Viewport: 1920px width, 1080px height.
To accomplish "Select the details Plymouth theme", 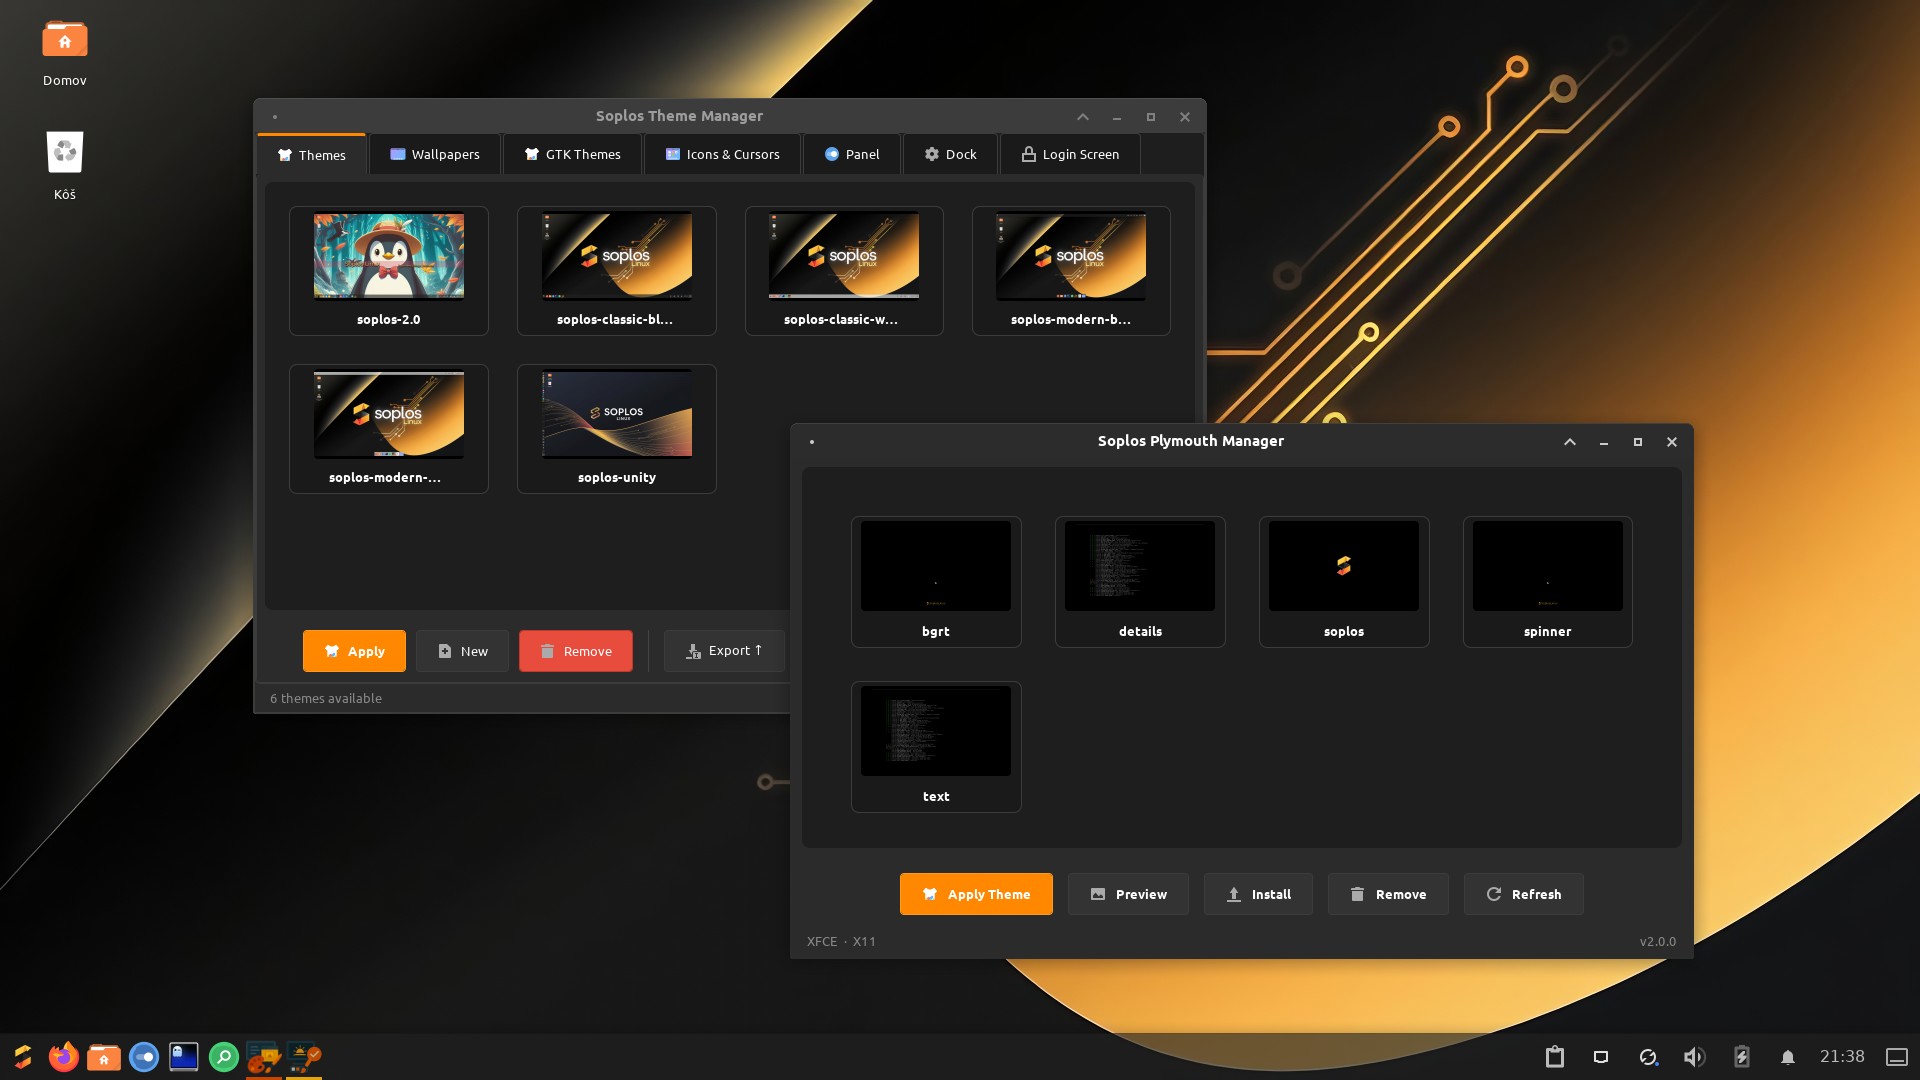I will [1140, 582].
